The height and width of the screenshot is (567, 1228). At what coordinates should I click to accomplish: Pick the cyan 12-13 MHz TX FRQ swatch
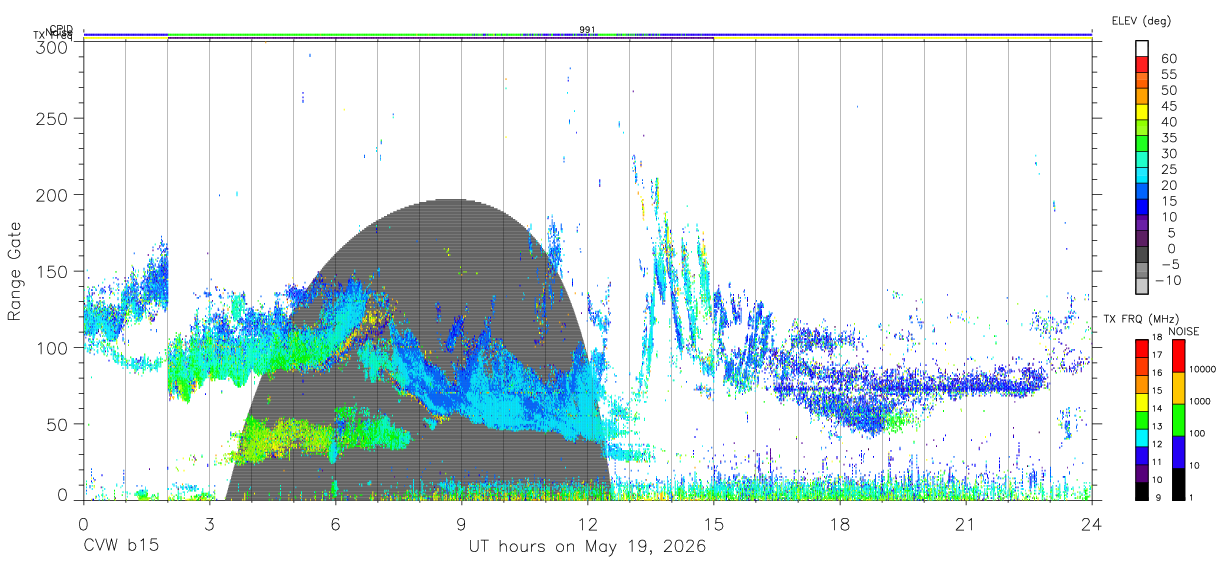(x=1141, y=436)
